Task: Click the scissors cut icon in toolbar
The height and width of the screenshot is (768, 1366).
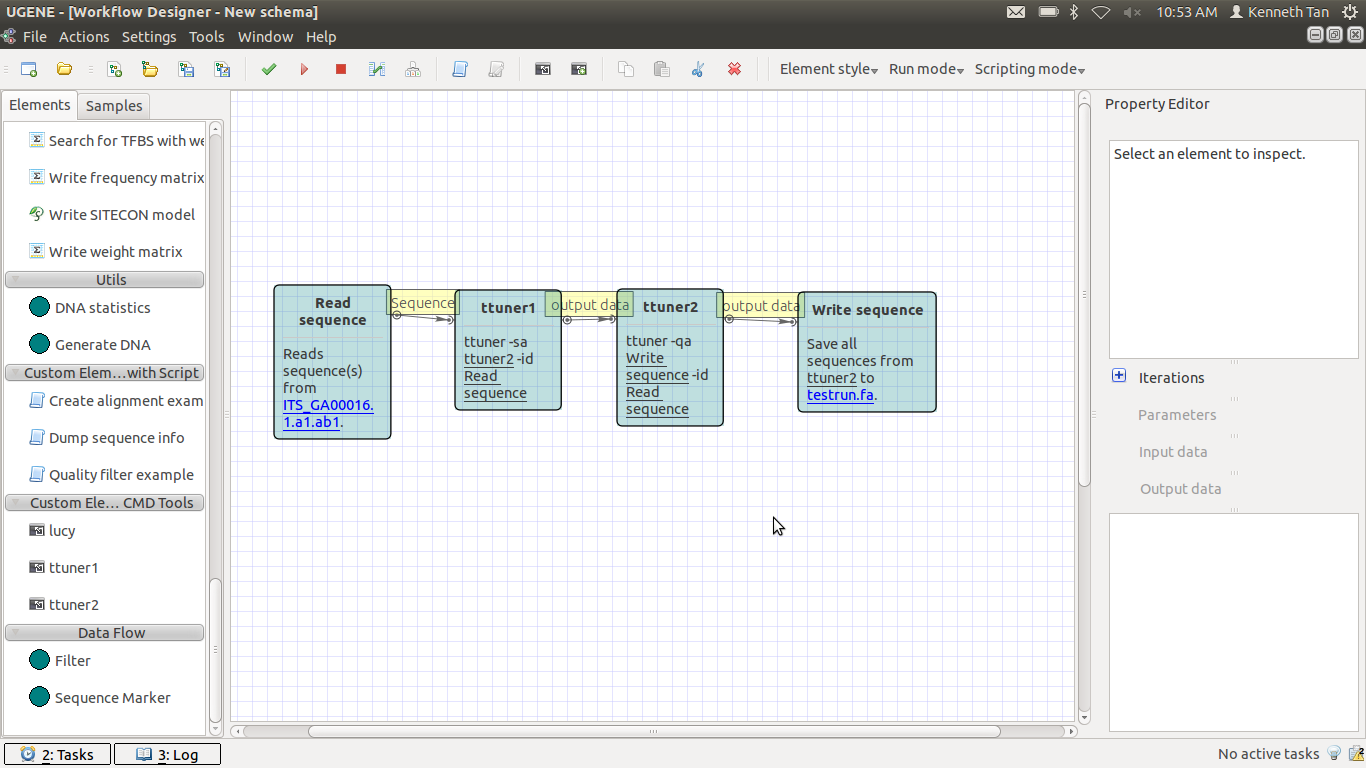Action: pyautogui.click(x=698, y=69)
